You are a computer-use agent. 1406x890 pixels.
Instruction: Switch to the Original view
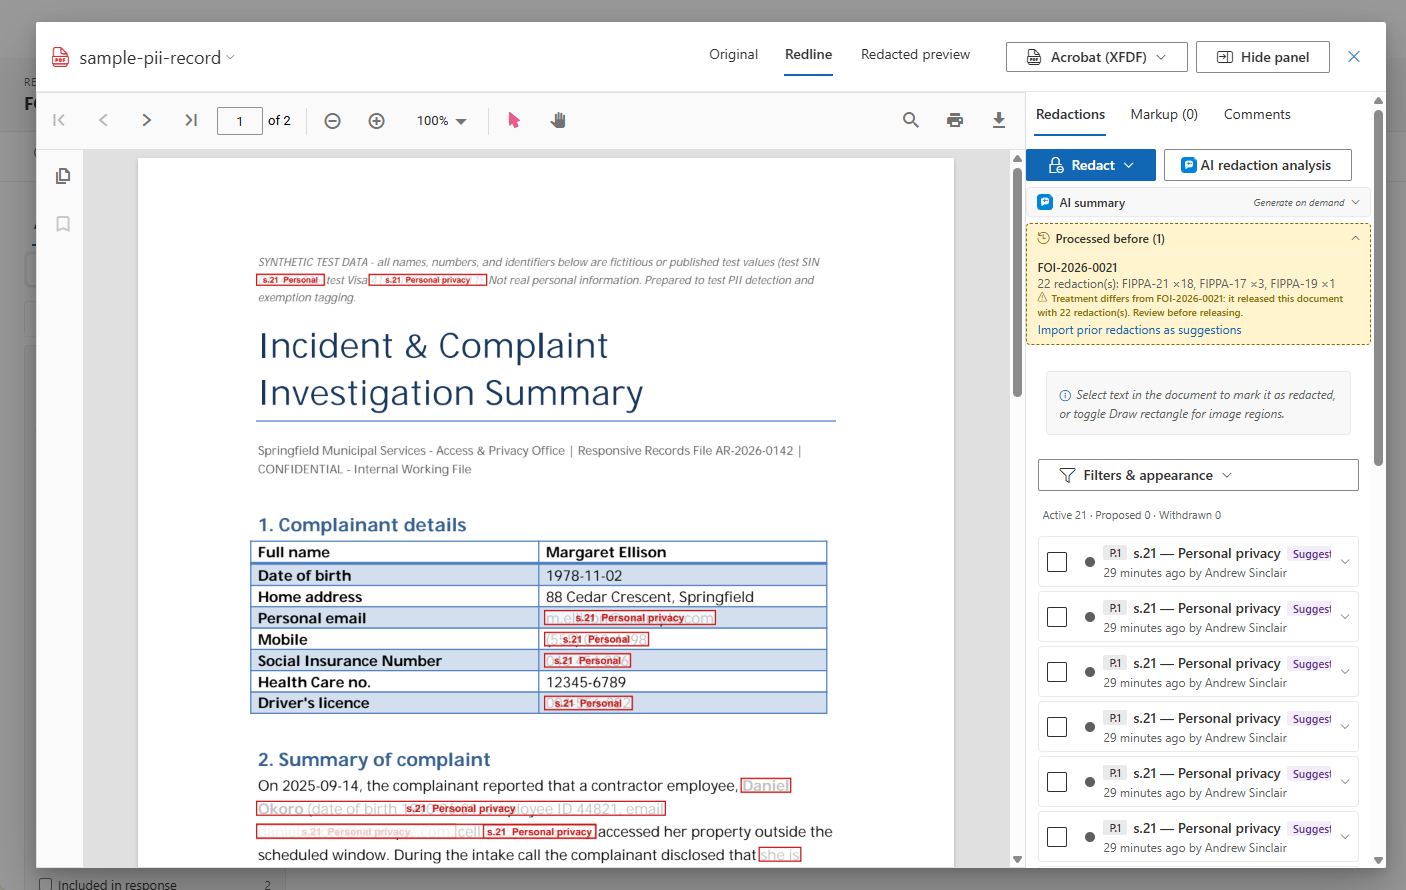coord(734,55)
